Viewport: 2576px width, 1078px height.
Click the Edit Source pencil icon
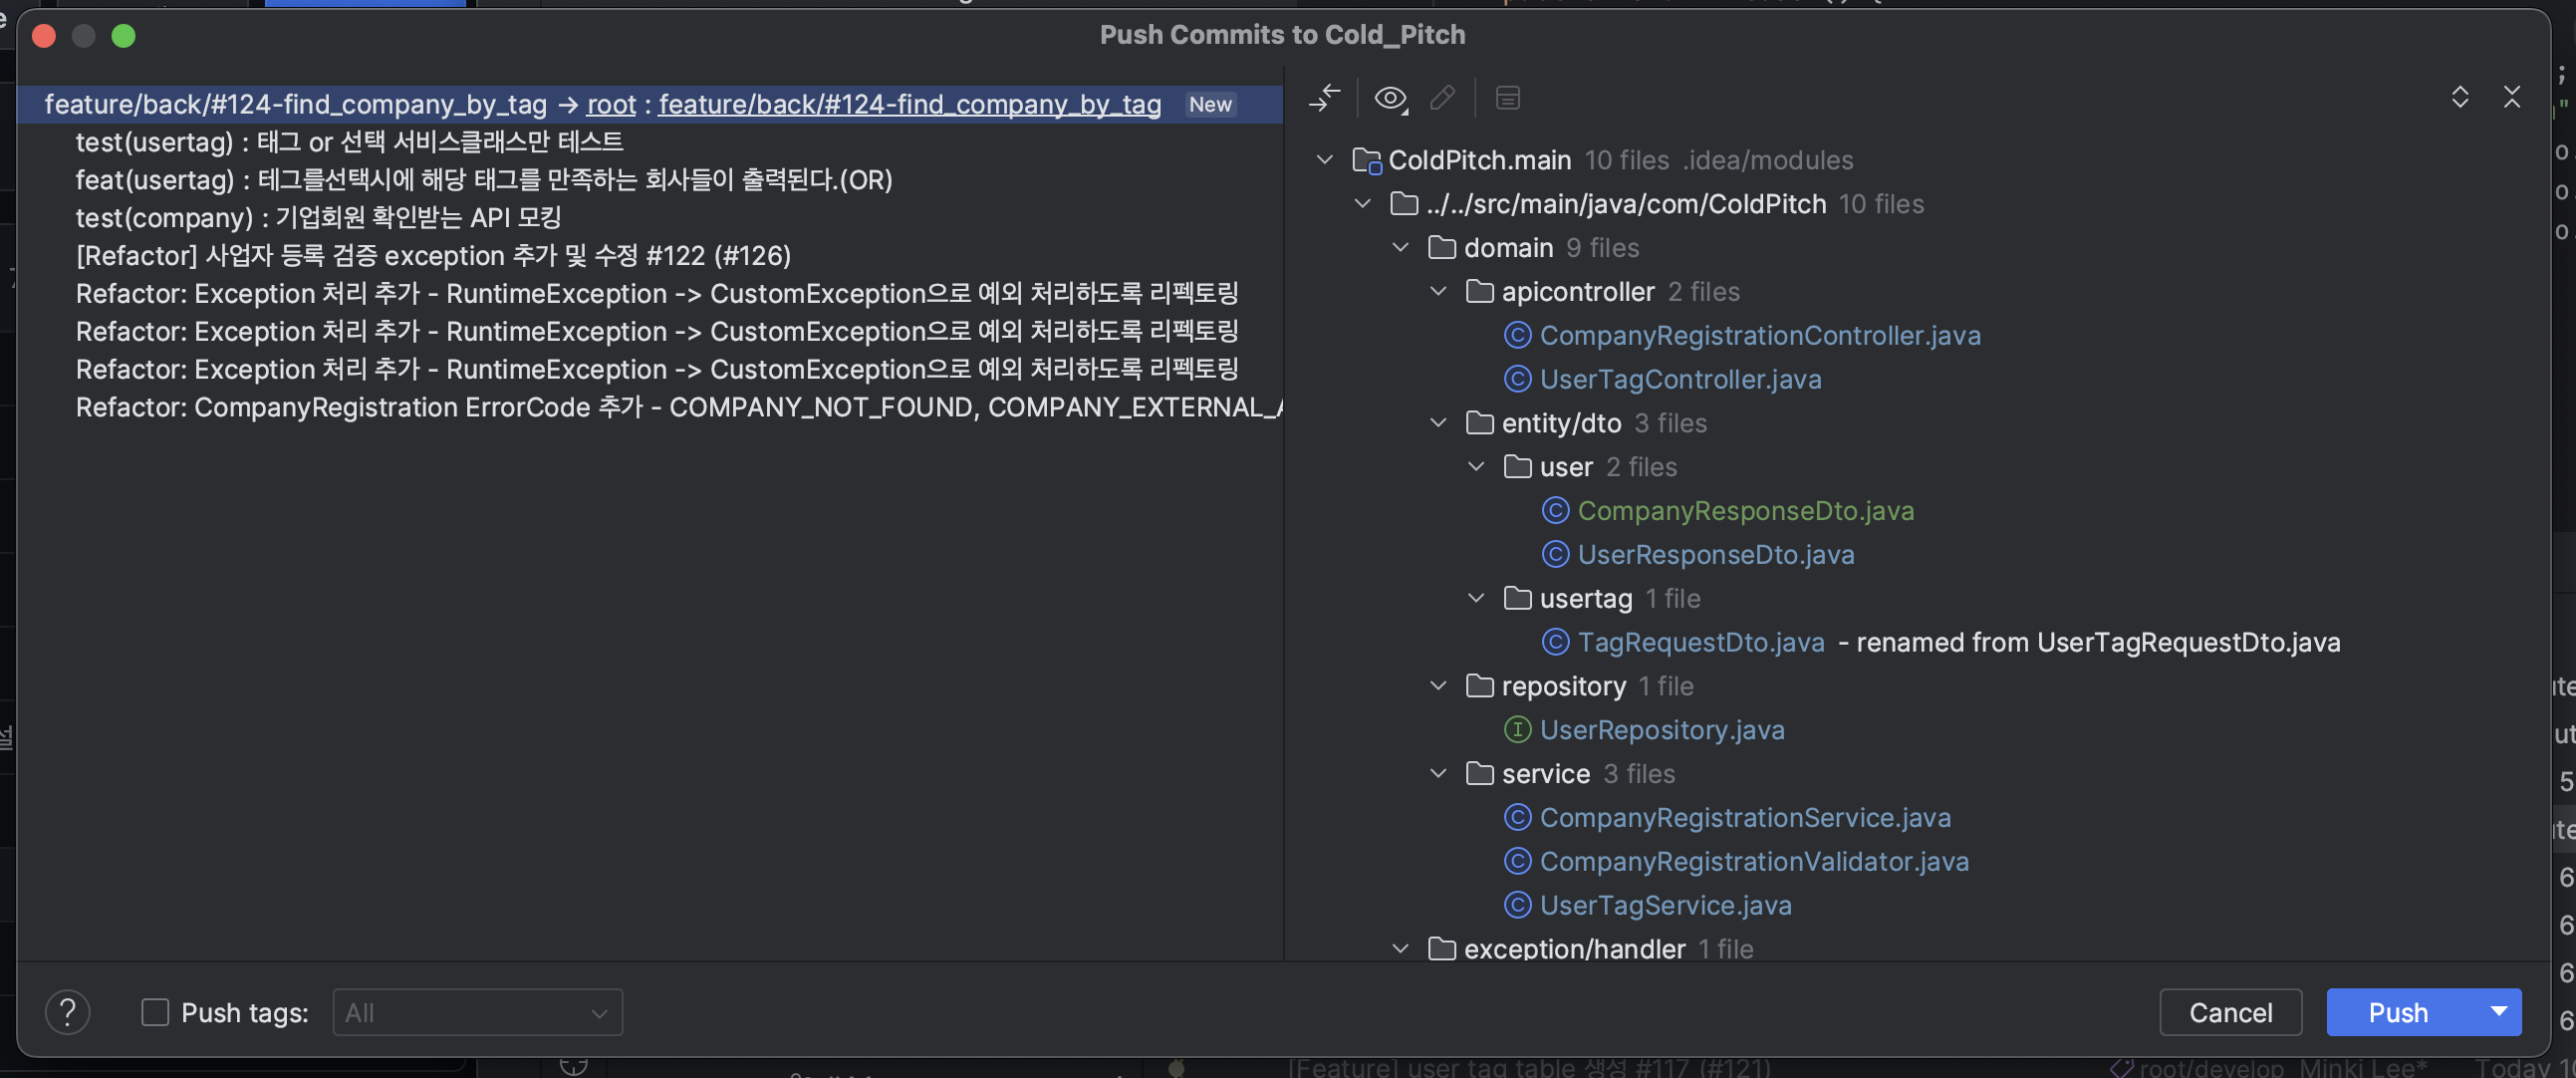click(1442, 97)
